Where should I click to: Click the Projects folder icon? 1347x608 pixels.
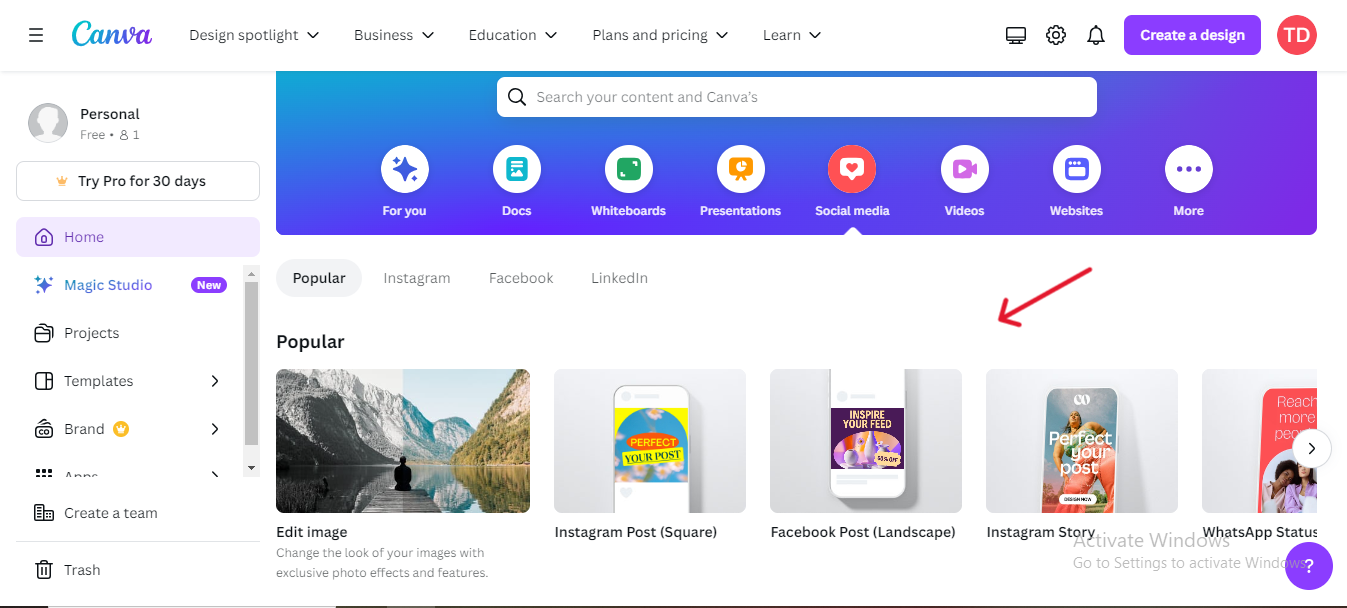44,333
